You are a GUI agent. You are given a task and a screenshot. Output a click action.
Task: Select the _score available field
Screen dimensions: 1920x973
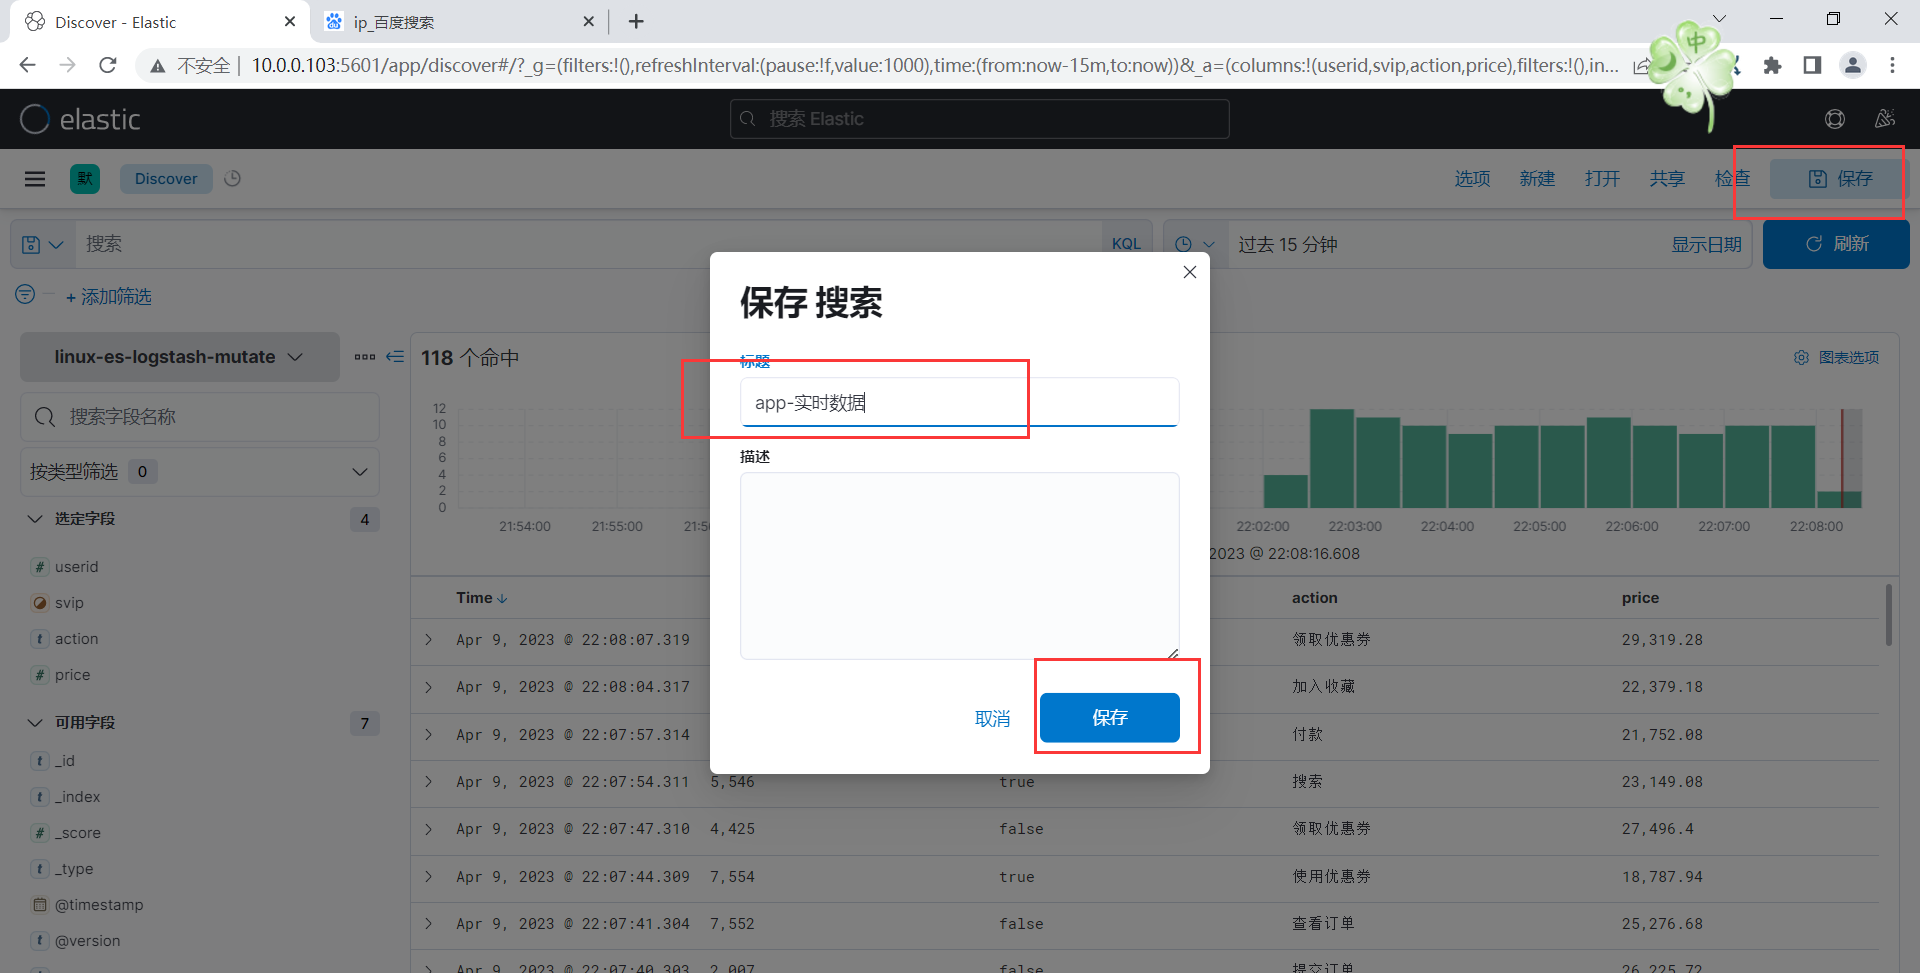point(77,833)
